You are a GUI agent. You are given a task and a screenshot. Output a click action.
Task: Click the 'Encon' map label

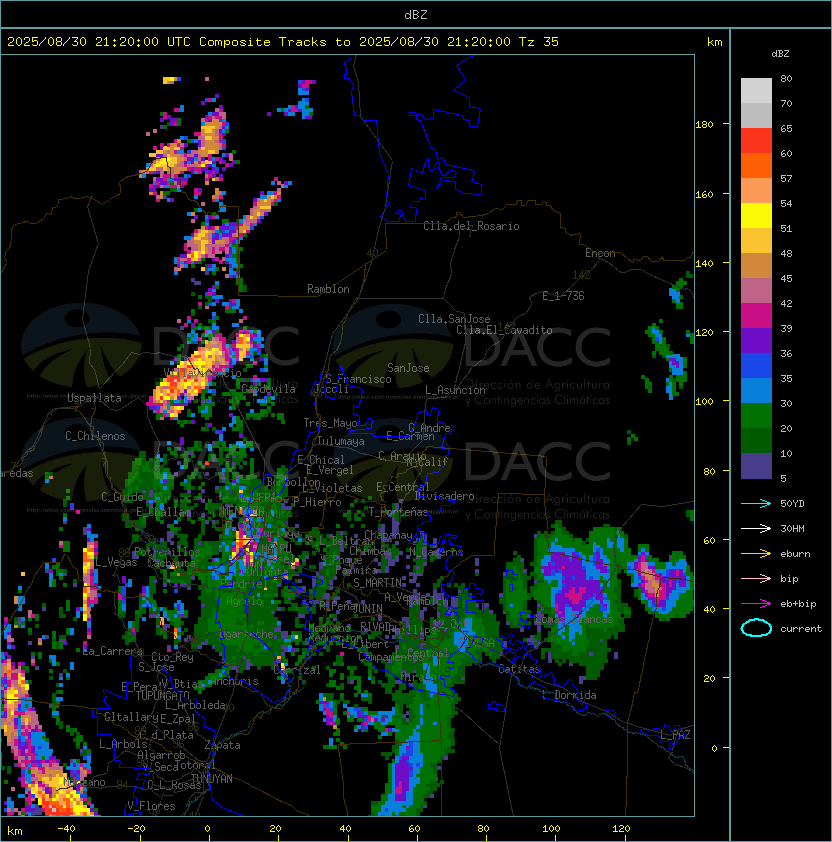(x=600, y=253)
